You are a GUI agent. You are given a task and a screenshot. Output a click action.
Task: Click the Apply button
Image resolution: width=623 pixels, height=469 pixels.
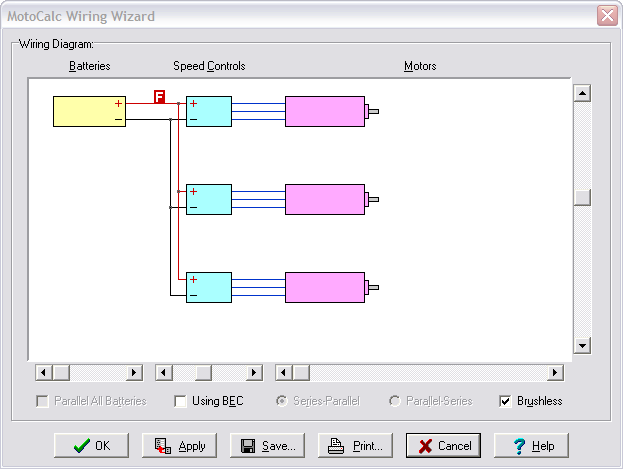click(x=180, y=446)
